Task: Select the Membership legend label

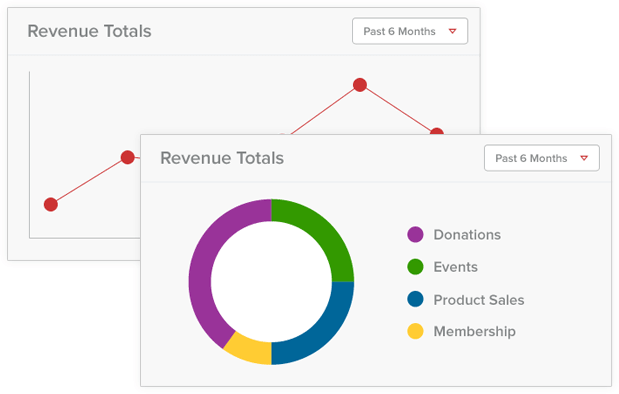Action: point(475,331)
